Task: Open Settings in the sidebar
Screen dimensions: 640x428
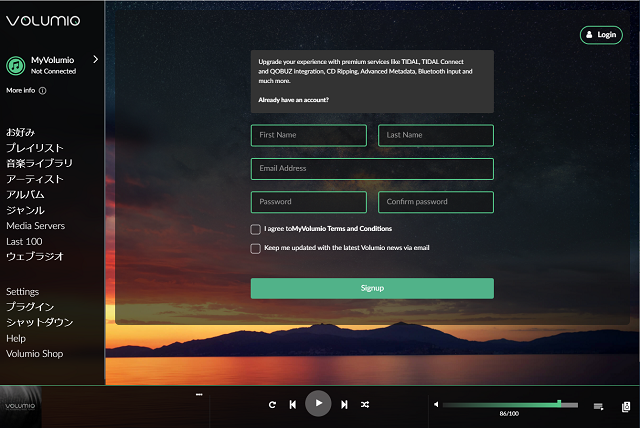Action: tap(22, 292)
